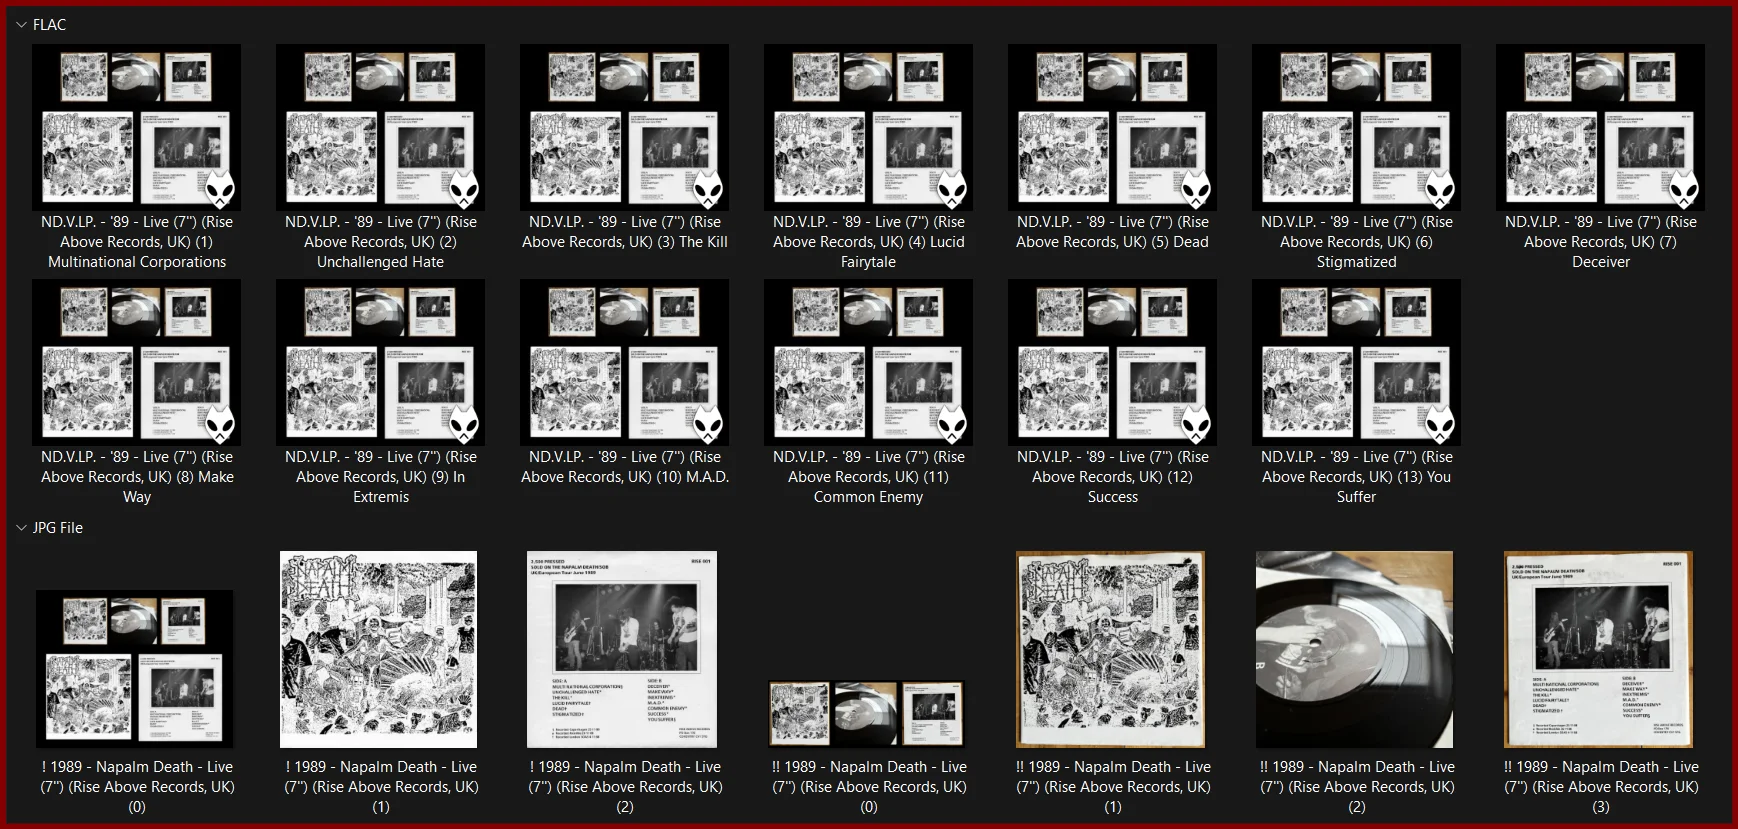Screen dimensions: 1738x829
Task: Select FLAC track (3) The Kill thumbnail
Action: click(624, 127)
